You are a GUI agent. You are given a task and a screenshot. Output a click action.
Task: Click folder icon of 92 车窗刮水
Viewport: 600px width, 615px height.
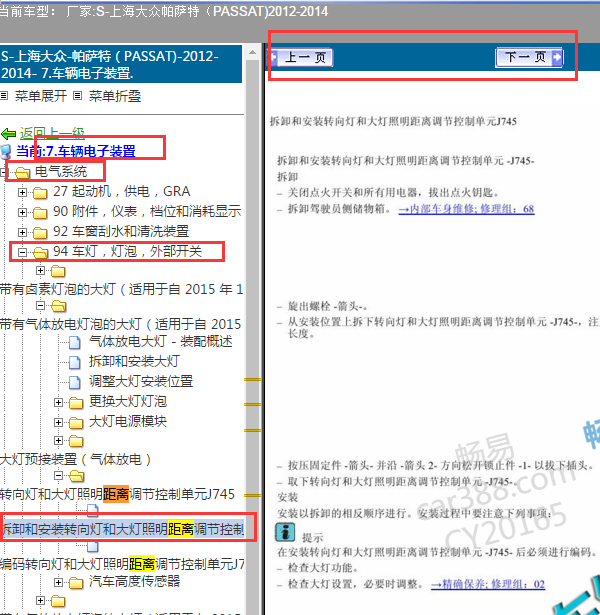40,233
